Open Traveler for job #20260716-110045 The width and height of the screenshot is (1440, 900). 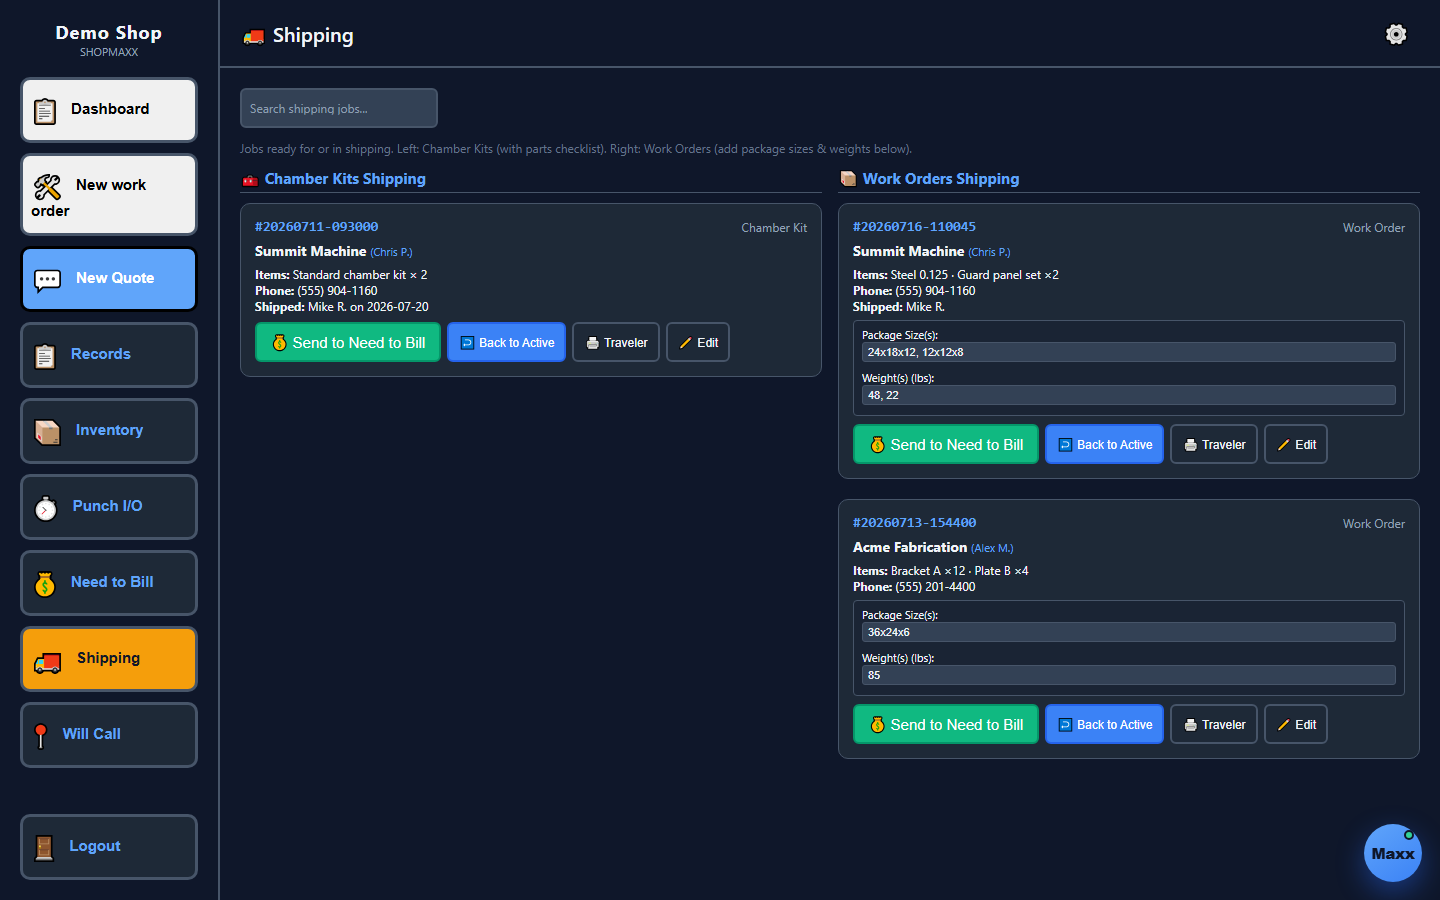point(1214,444)
